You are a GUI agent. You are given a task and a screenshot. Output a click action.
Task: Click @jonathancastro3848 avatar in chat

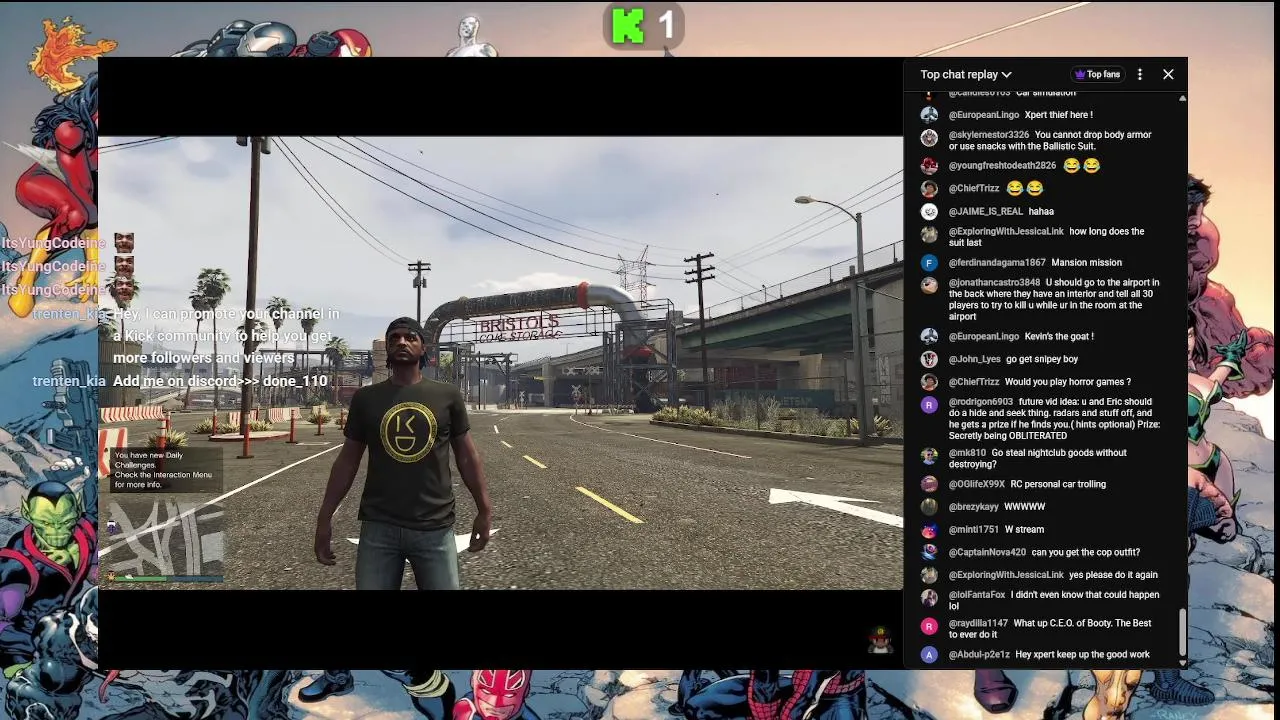(929, 285)
